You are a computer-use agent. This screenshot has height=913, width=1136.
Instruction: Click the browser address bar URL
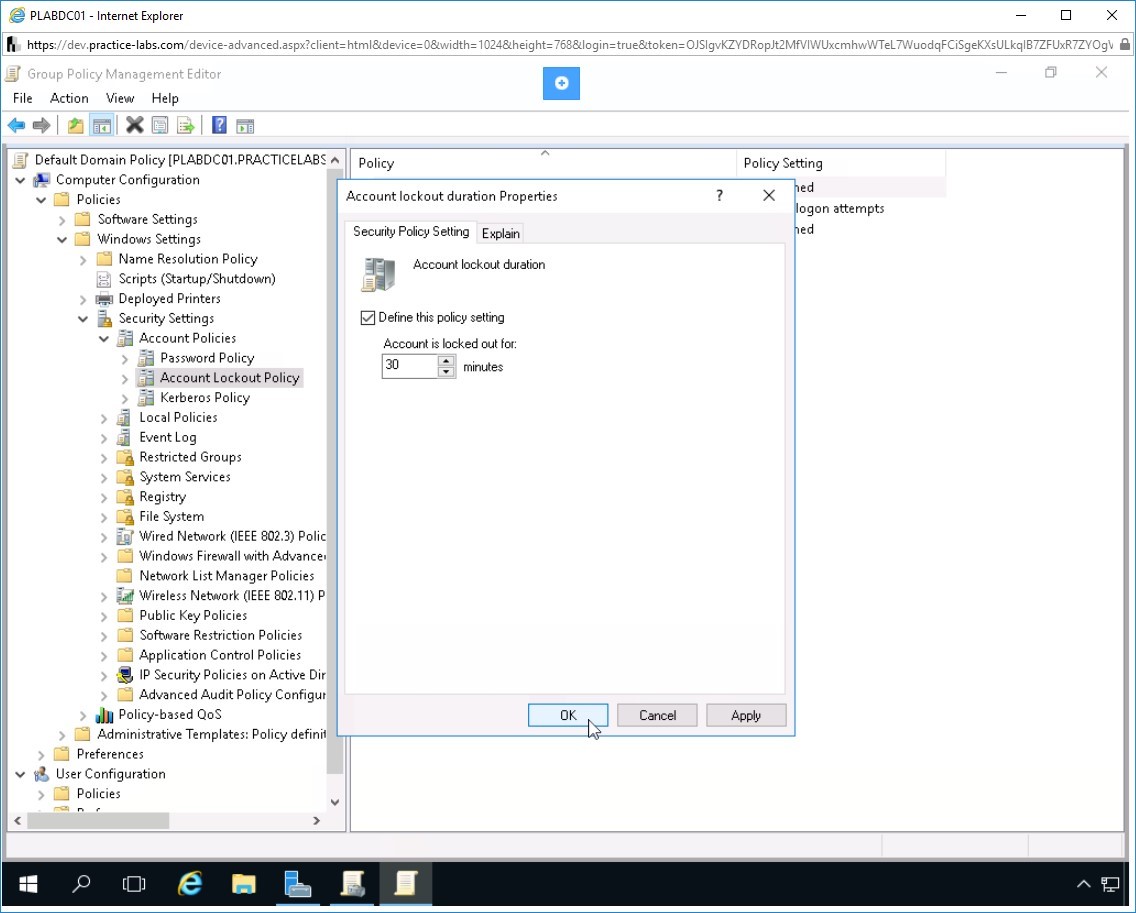569,45
